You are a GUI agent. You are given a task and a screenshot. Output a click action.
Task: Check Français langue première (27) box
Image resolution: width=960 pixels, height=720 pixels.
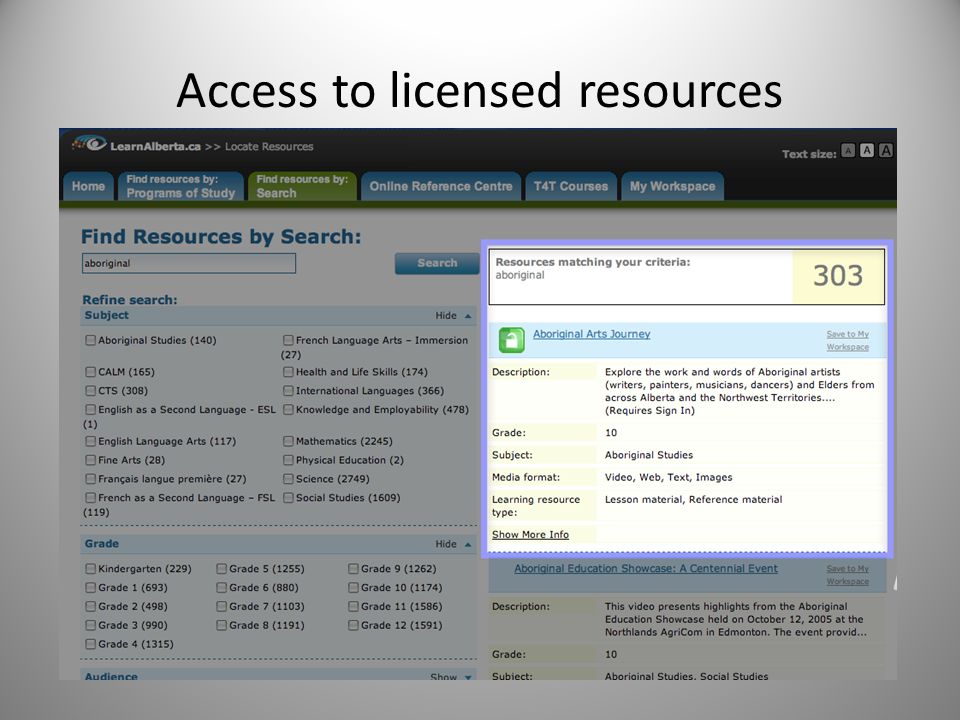(x=90, y=479)
